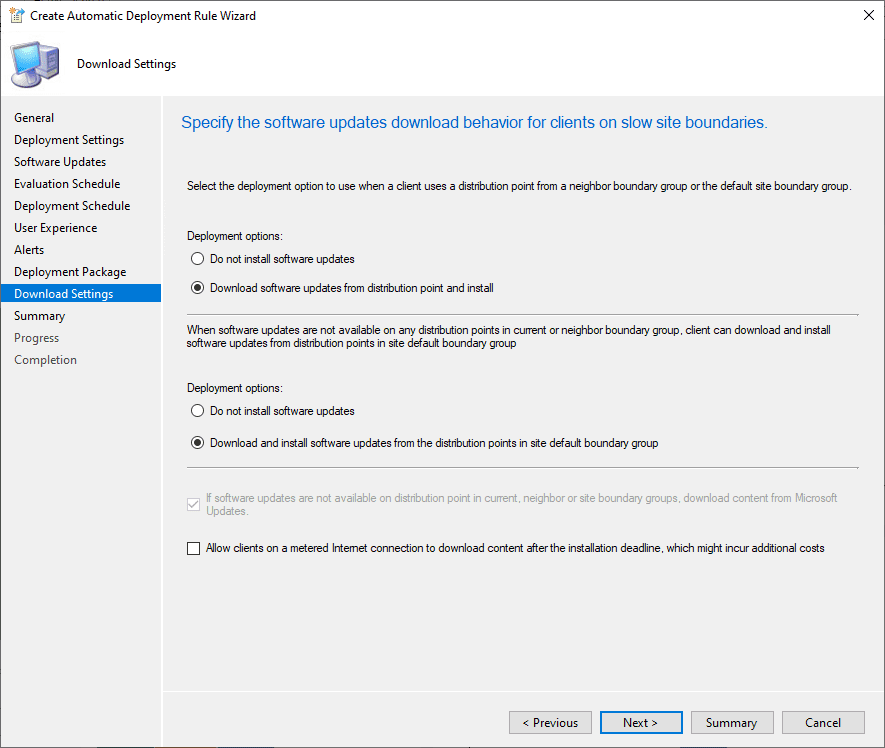This screenshot has height=748, width=885.
Task: Open Deployment Settings step
Action: [69, 140]
